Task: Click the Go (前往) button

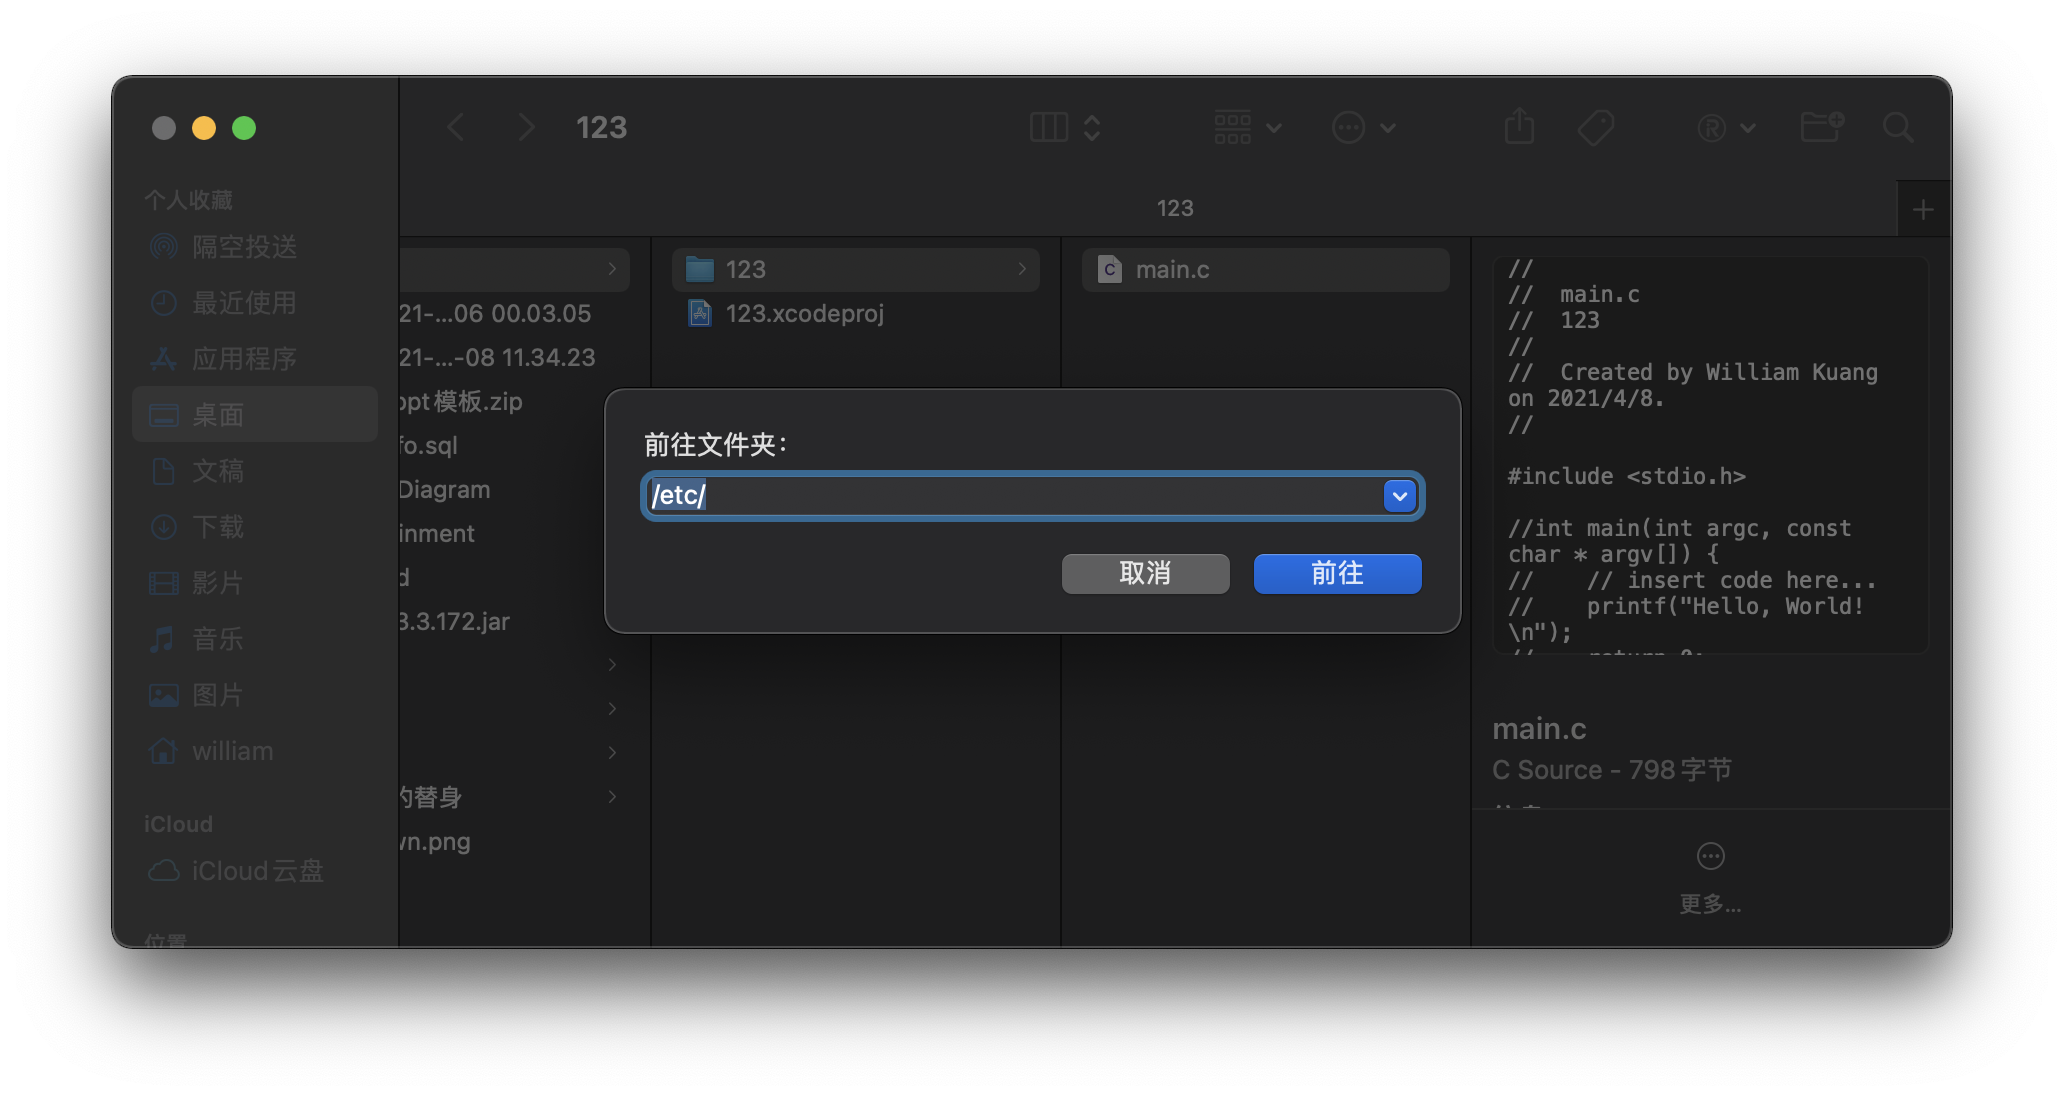Action: pos(1337,574)
